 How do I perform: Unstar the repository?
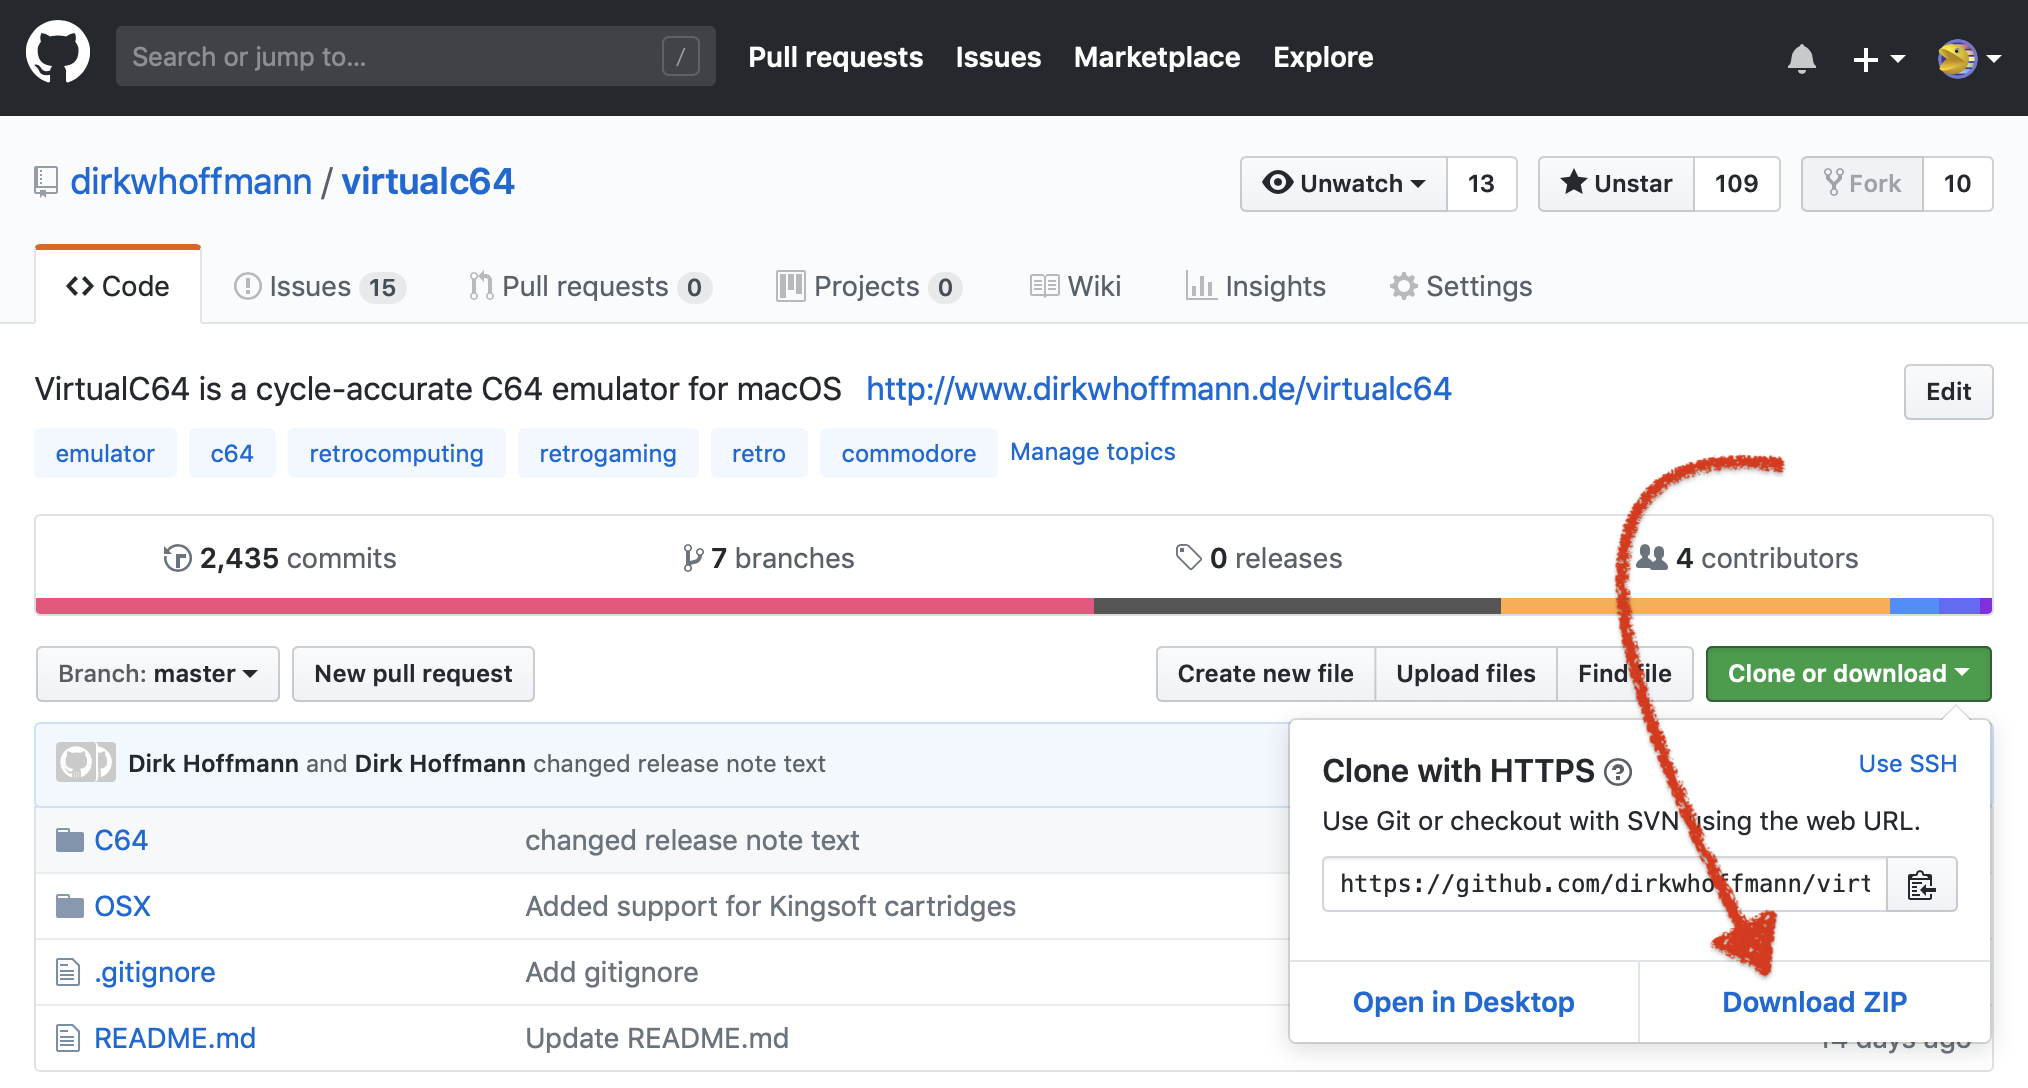1616,183
